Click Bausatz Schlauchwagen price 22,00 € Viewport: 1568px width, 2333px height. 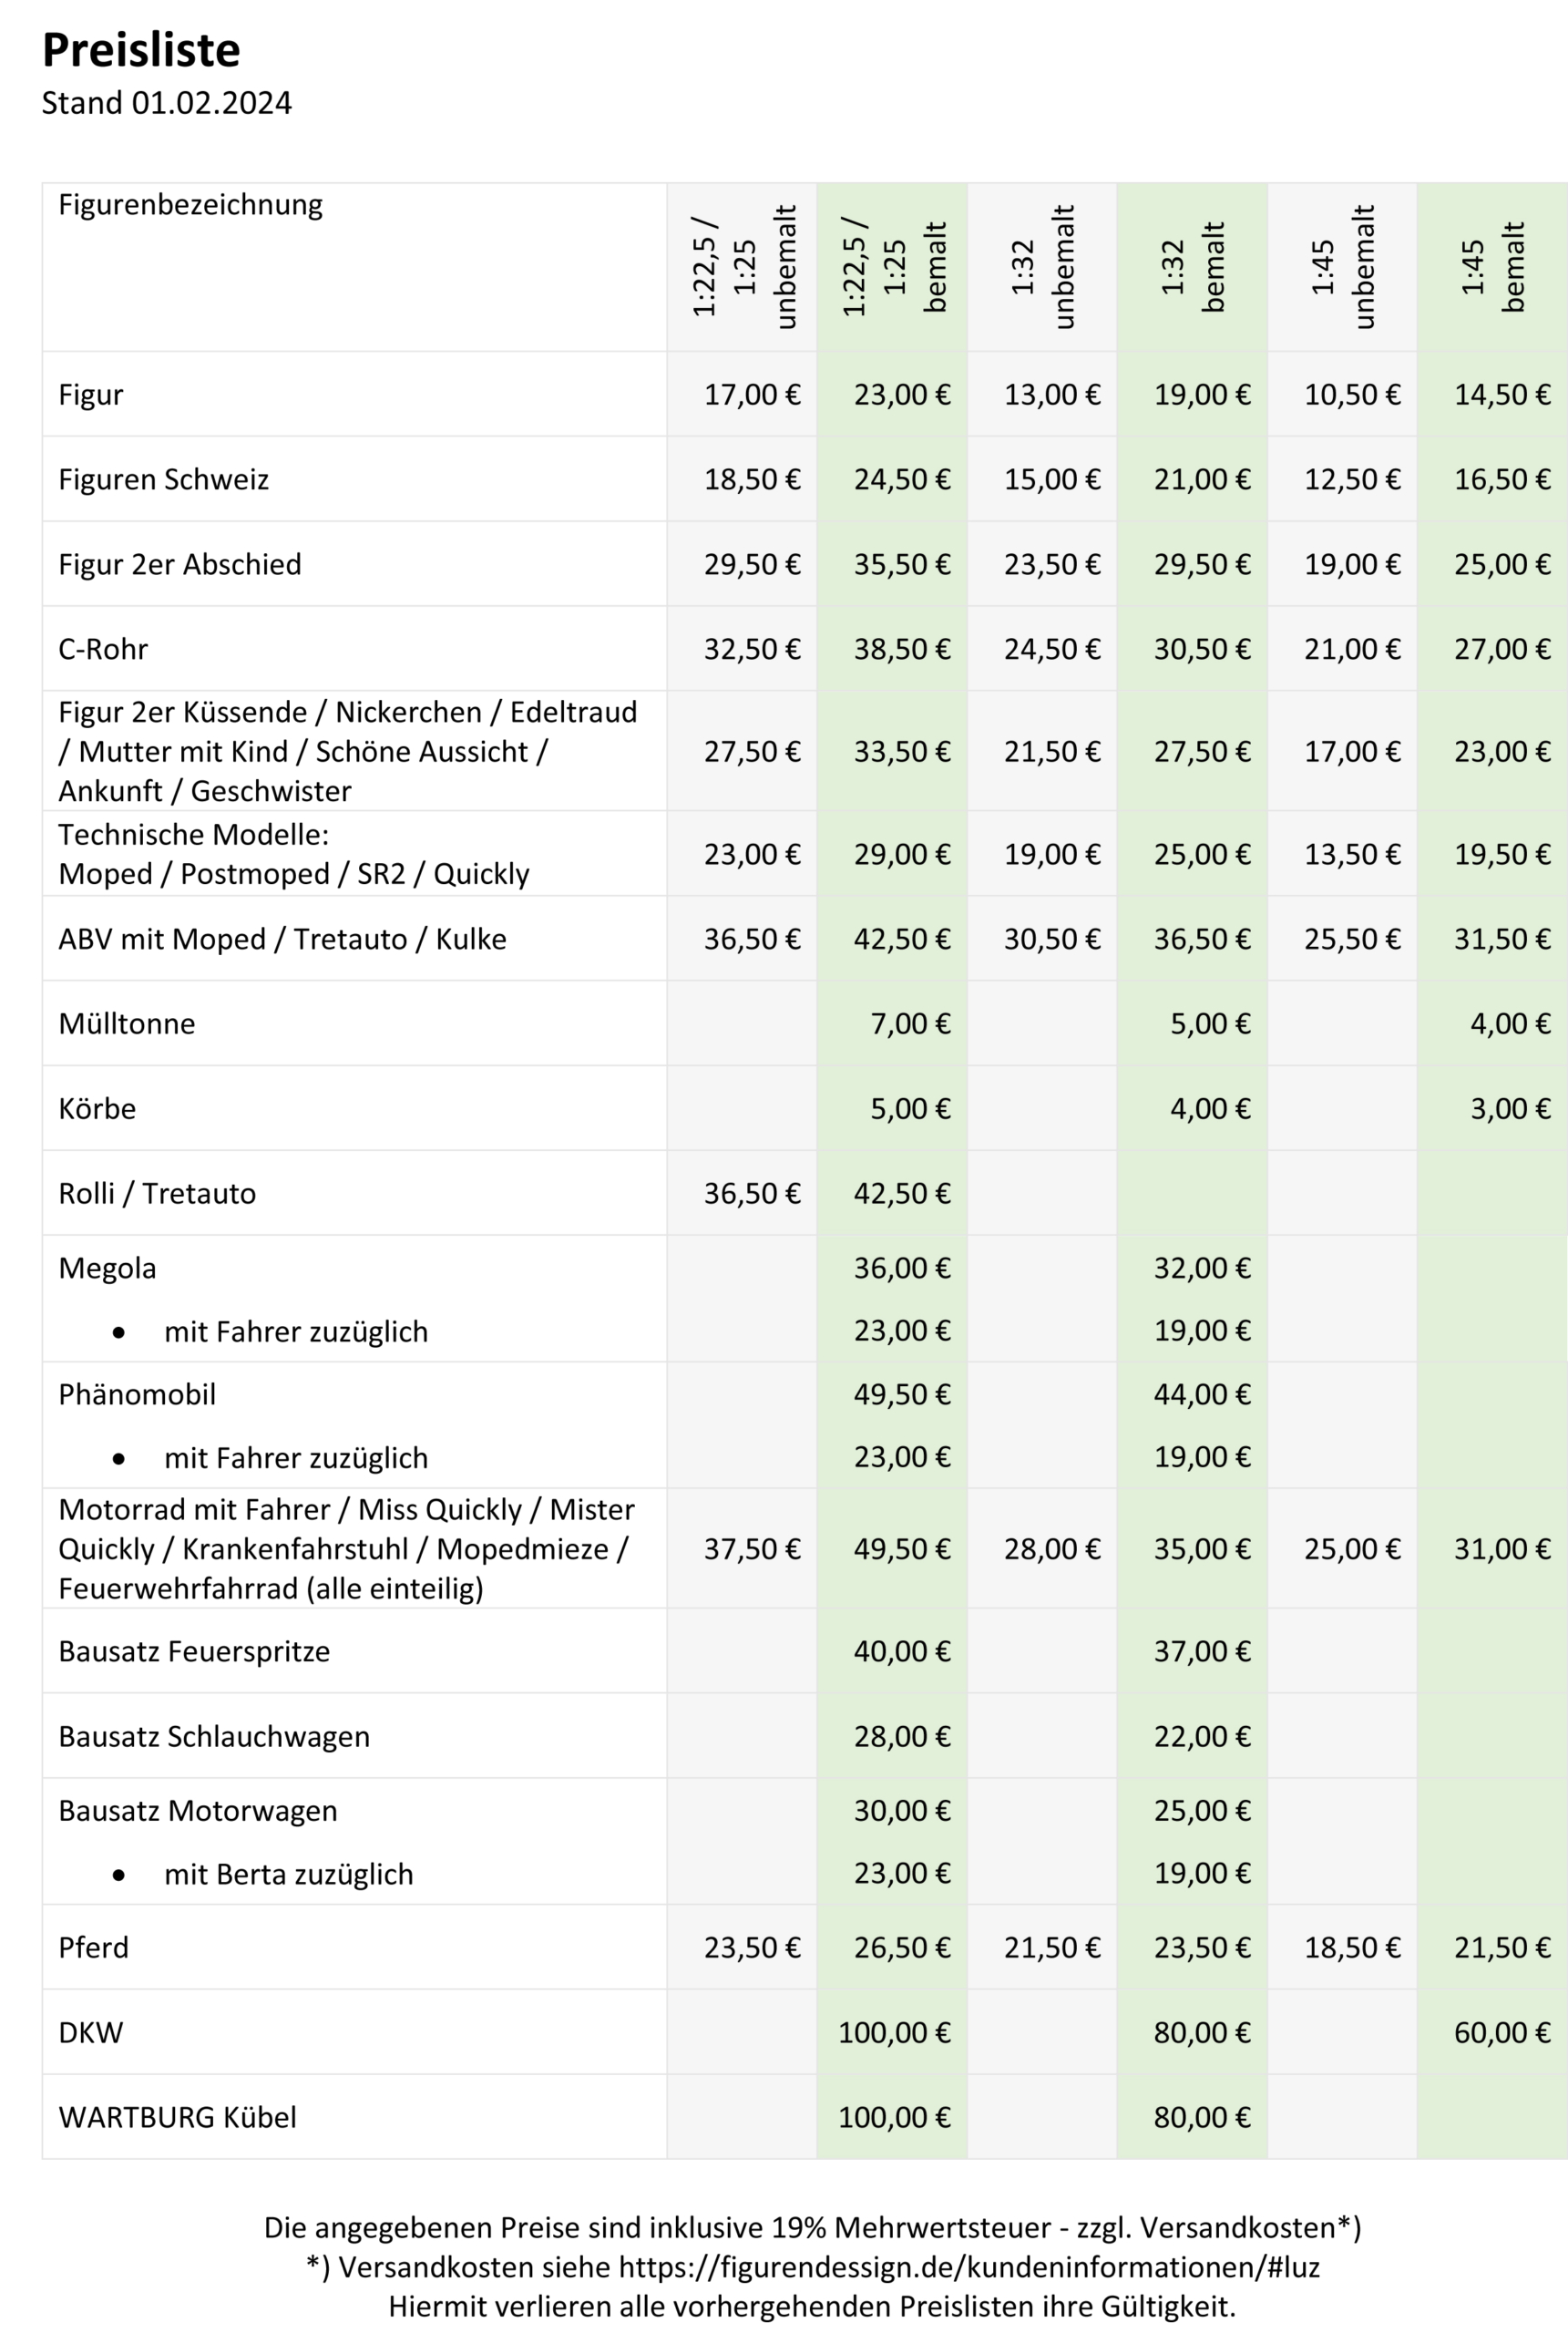(1201, 1736)
